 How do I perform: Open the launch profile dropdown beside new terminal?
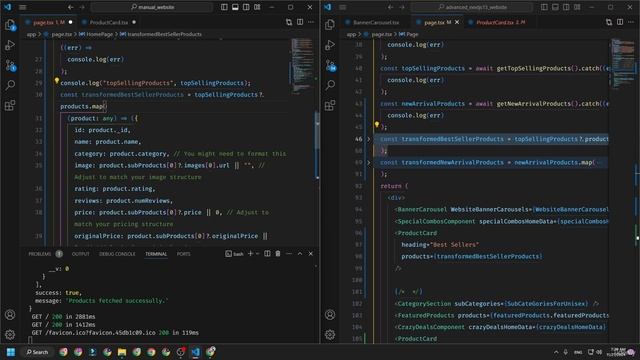tap(257, 253)
